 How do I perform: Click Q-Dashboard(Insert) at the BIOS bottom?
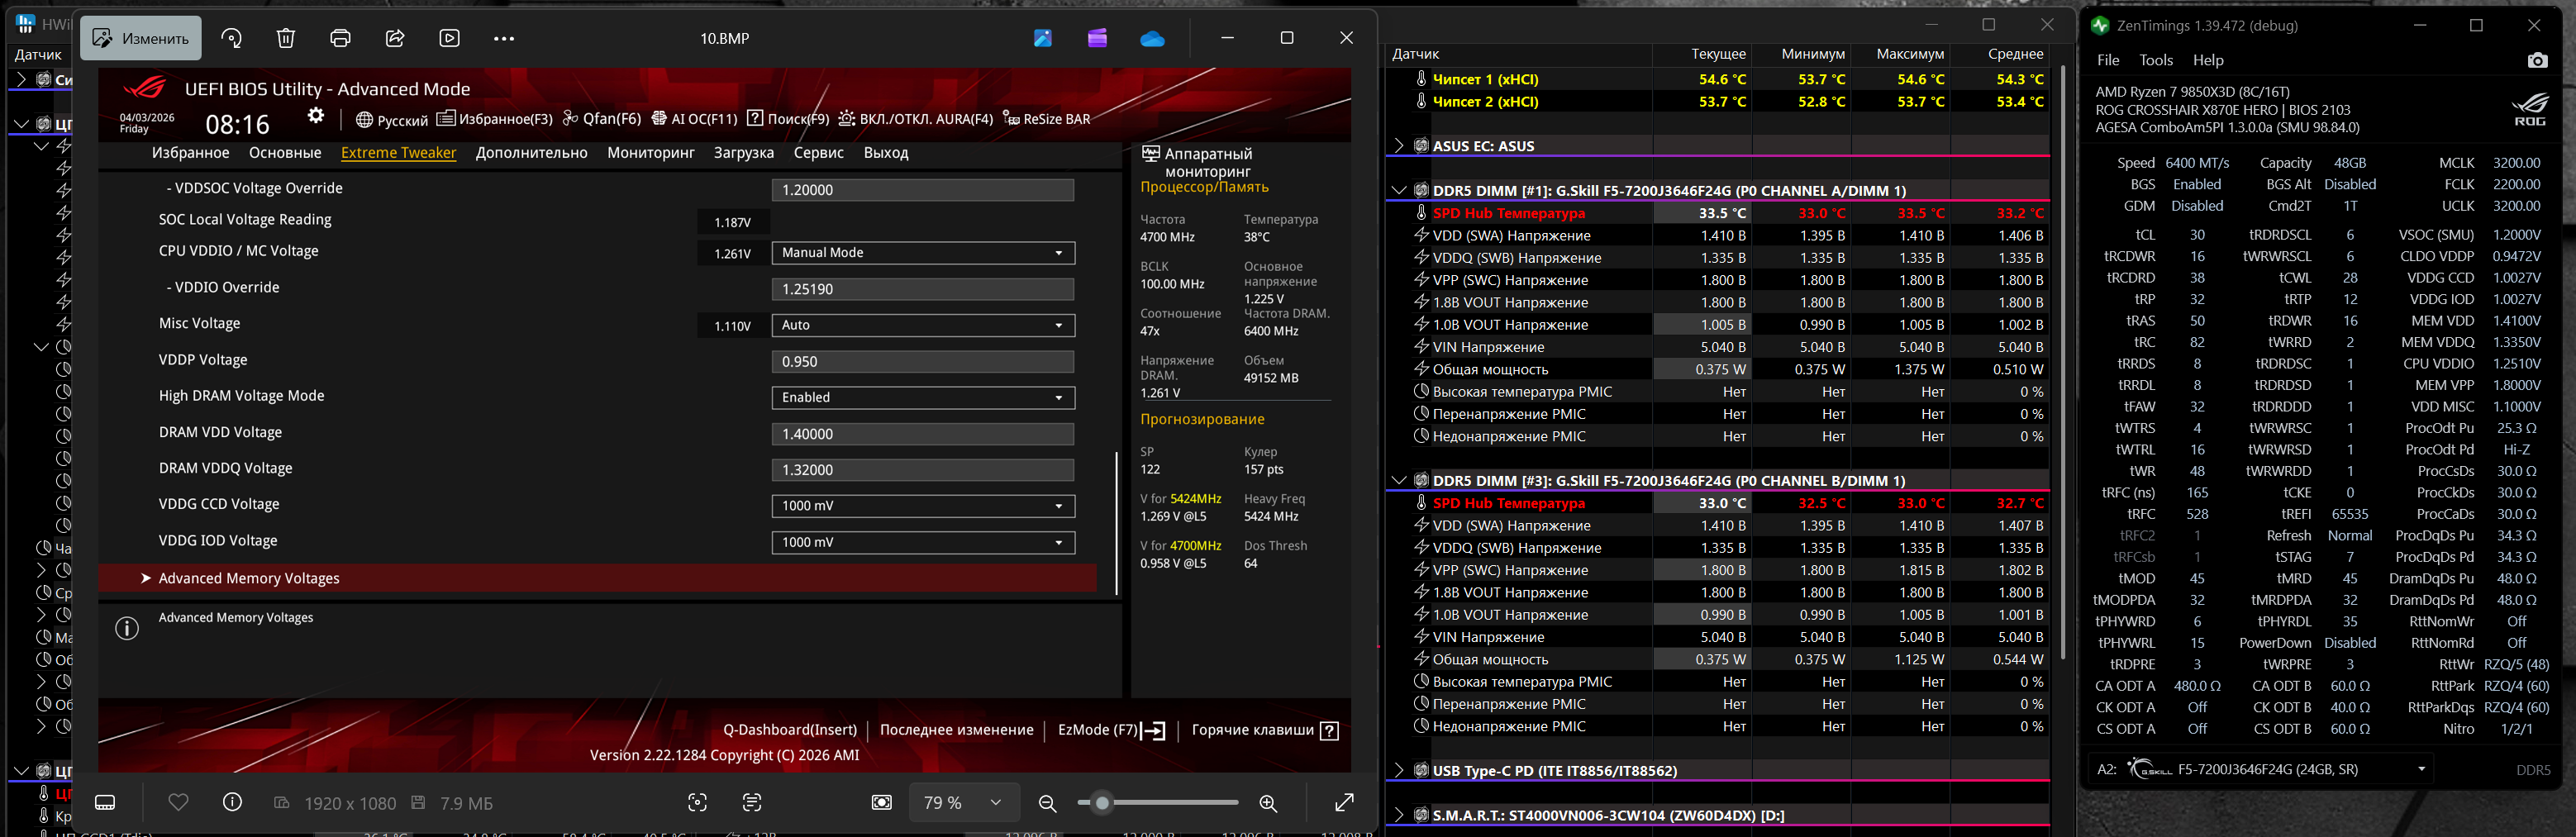point(790,730)
